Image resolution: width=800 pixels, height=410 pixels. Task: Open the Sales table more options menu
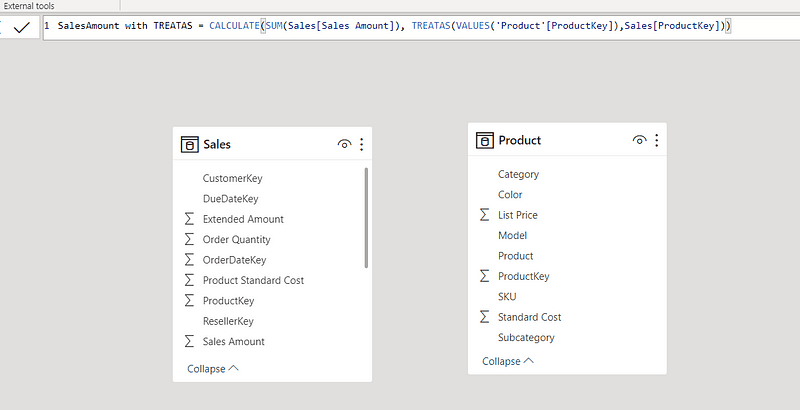[361, 145]
